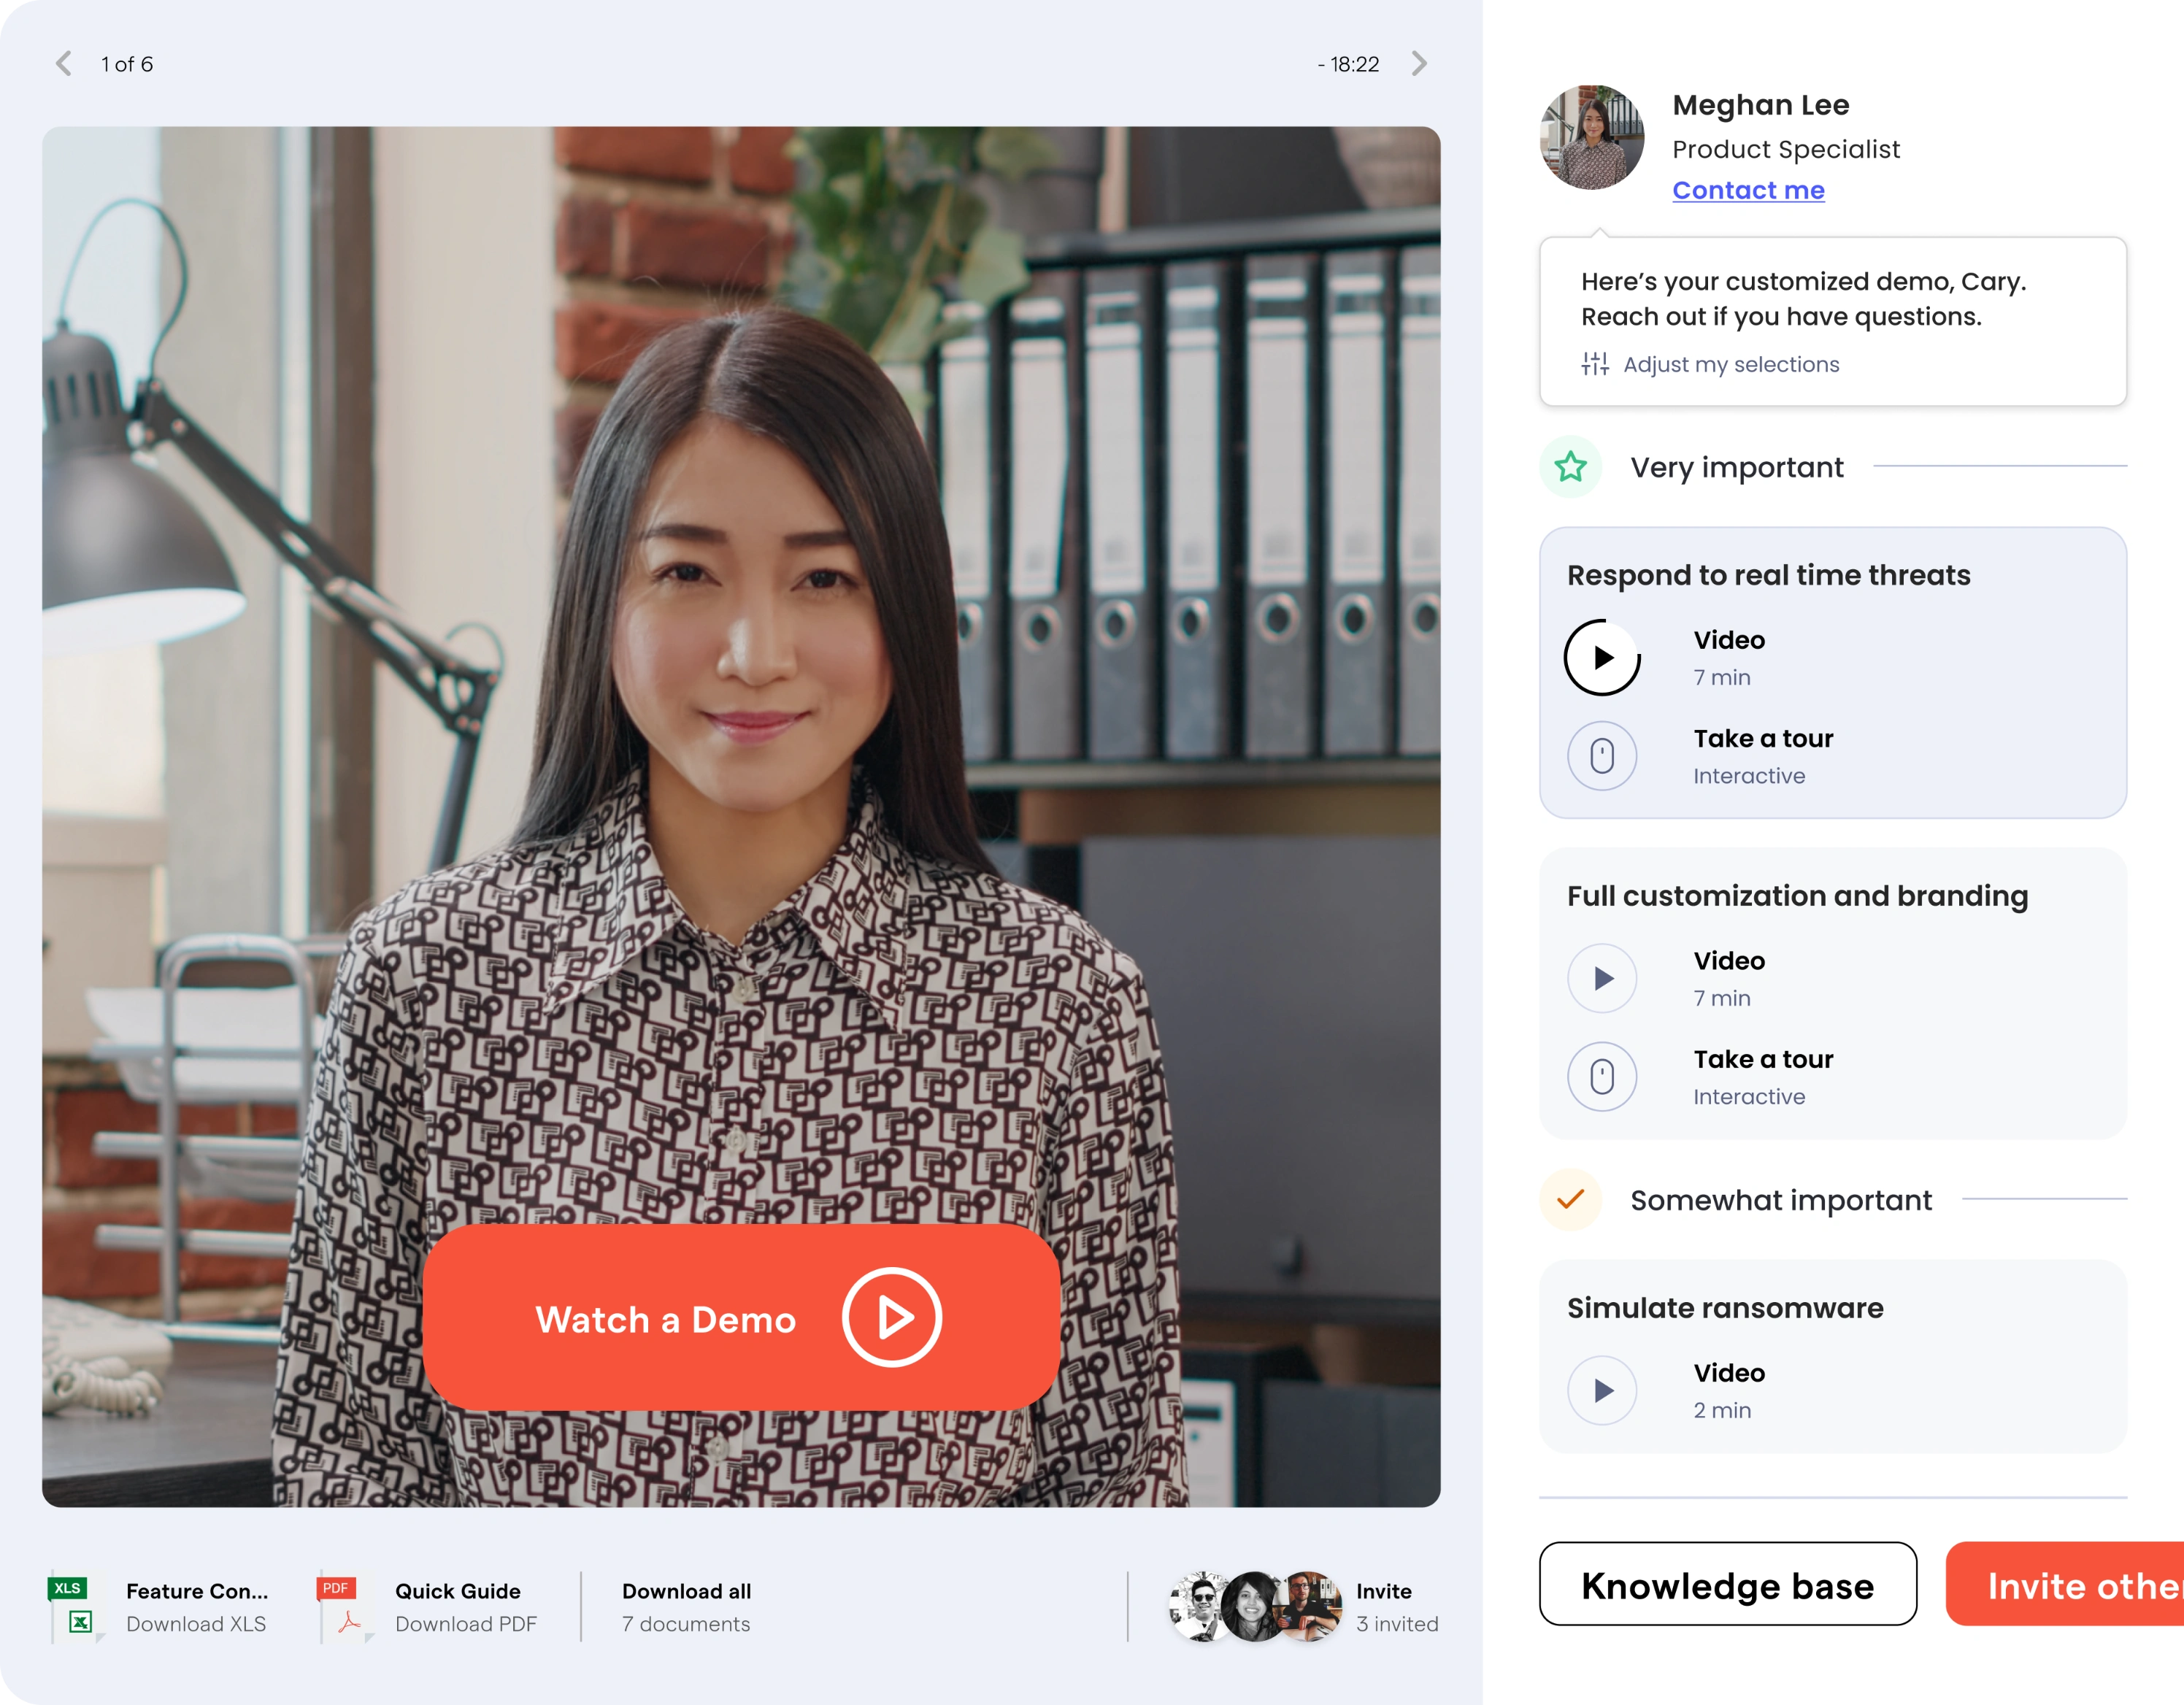Click the Somewhat important checkmark icon
Viewport: 2184px width, 1705px height.
[1570, 1199]
